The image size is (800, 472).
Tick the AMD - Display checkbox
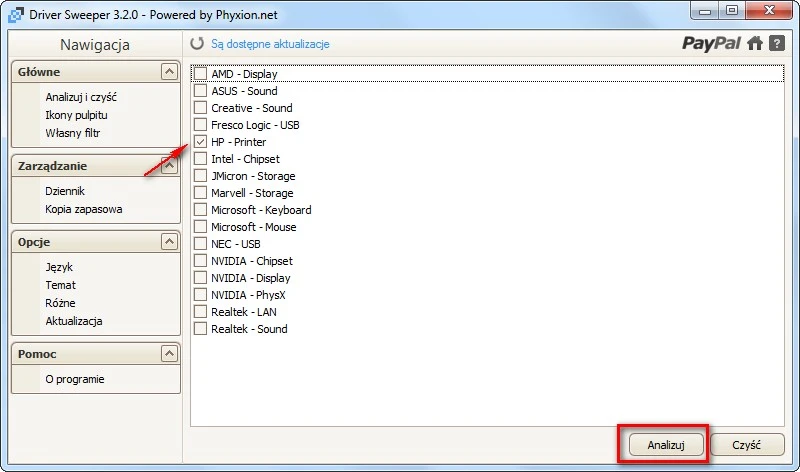click(x=201, y=74)
